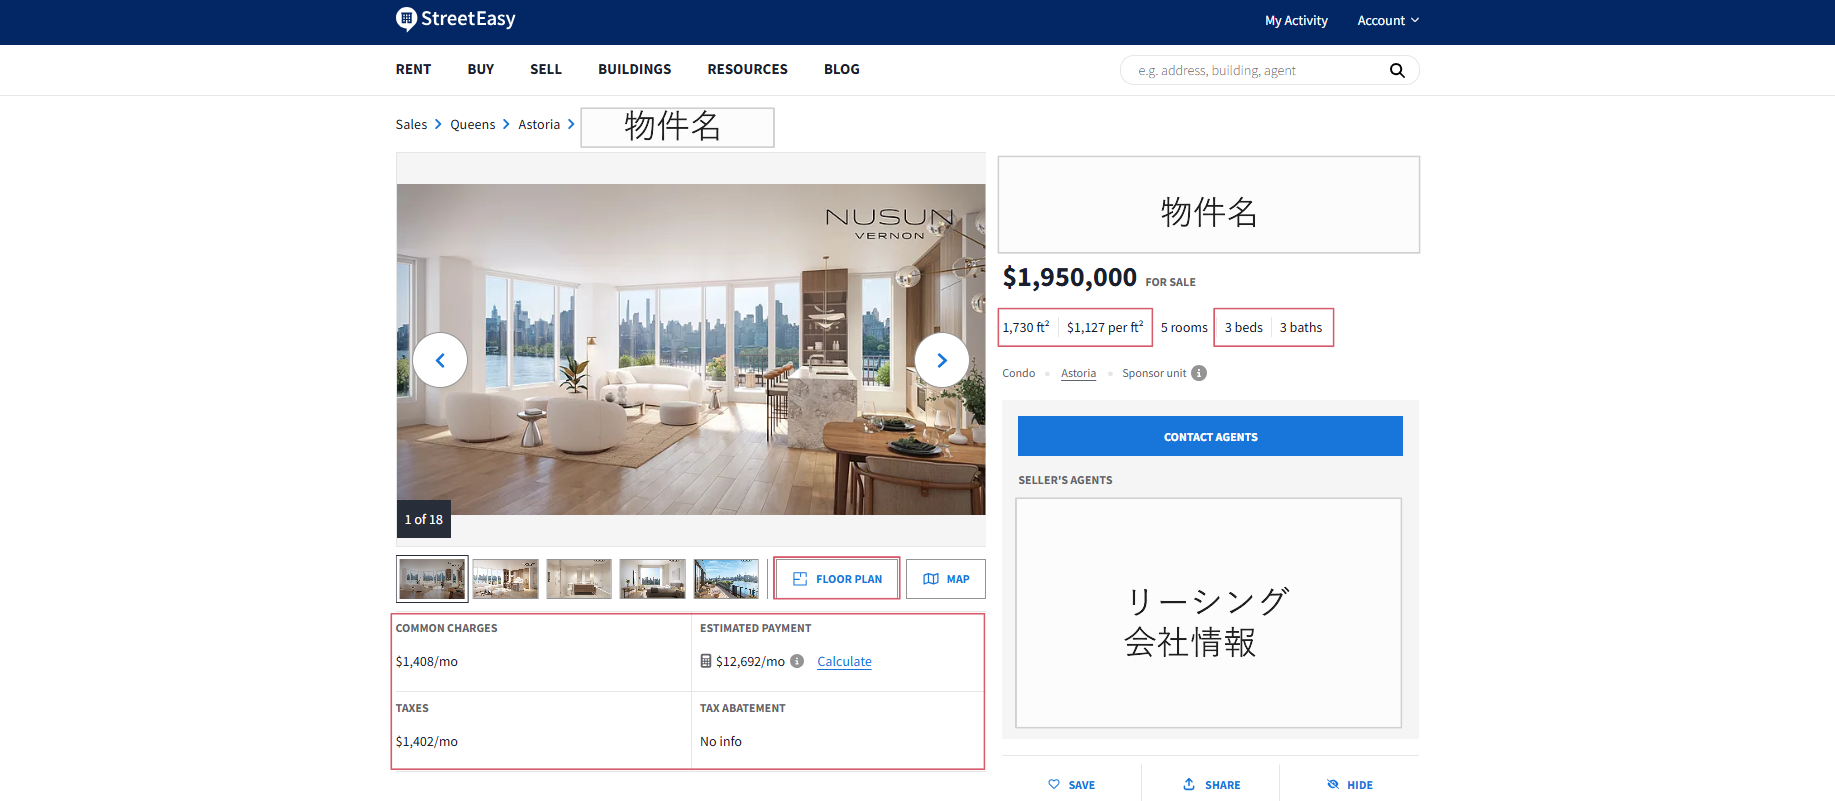Click the StreetEasy logo icon
The height and width of the screenshot is (801, 1835).
pyautogui.click(x=406, y=19)
